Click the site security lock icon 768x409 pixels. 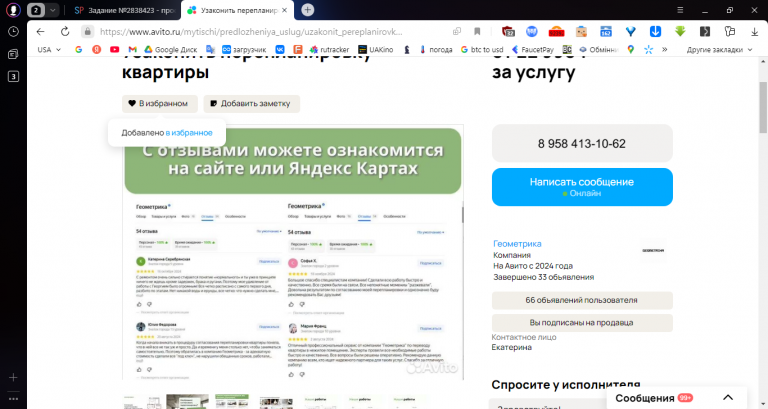[x=87, y=32]
